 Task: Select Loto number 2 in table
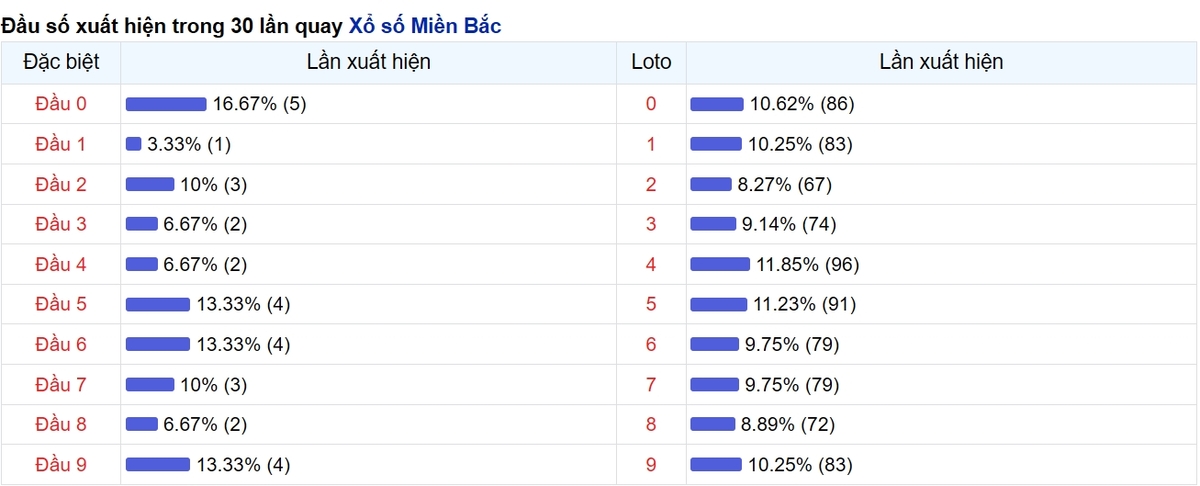coord(651,184)
